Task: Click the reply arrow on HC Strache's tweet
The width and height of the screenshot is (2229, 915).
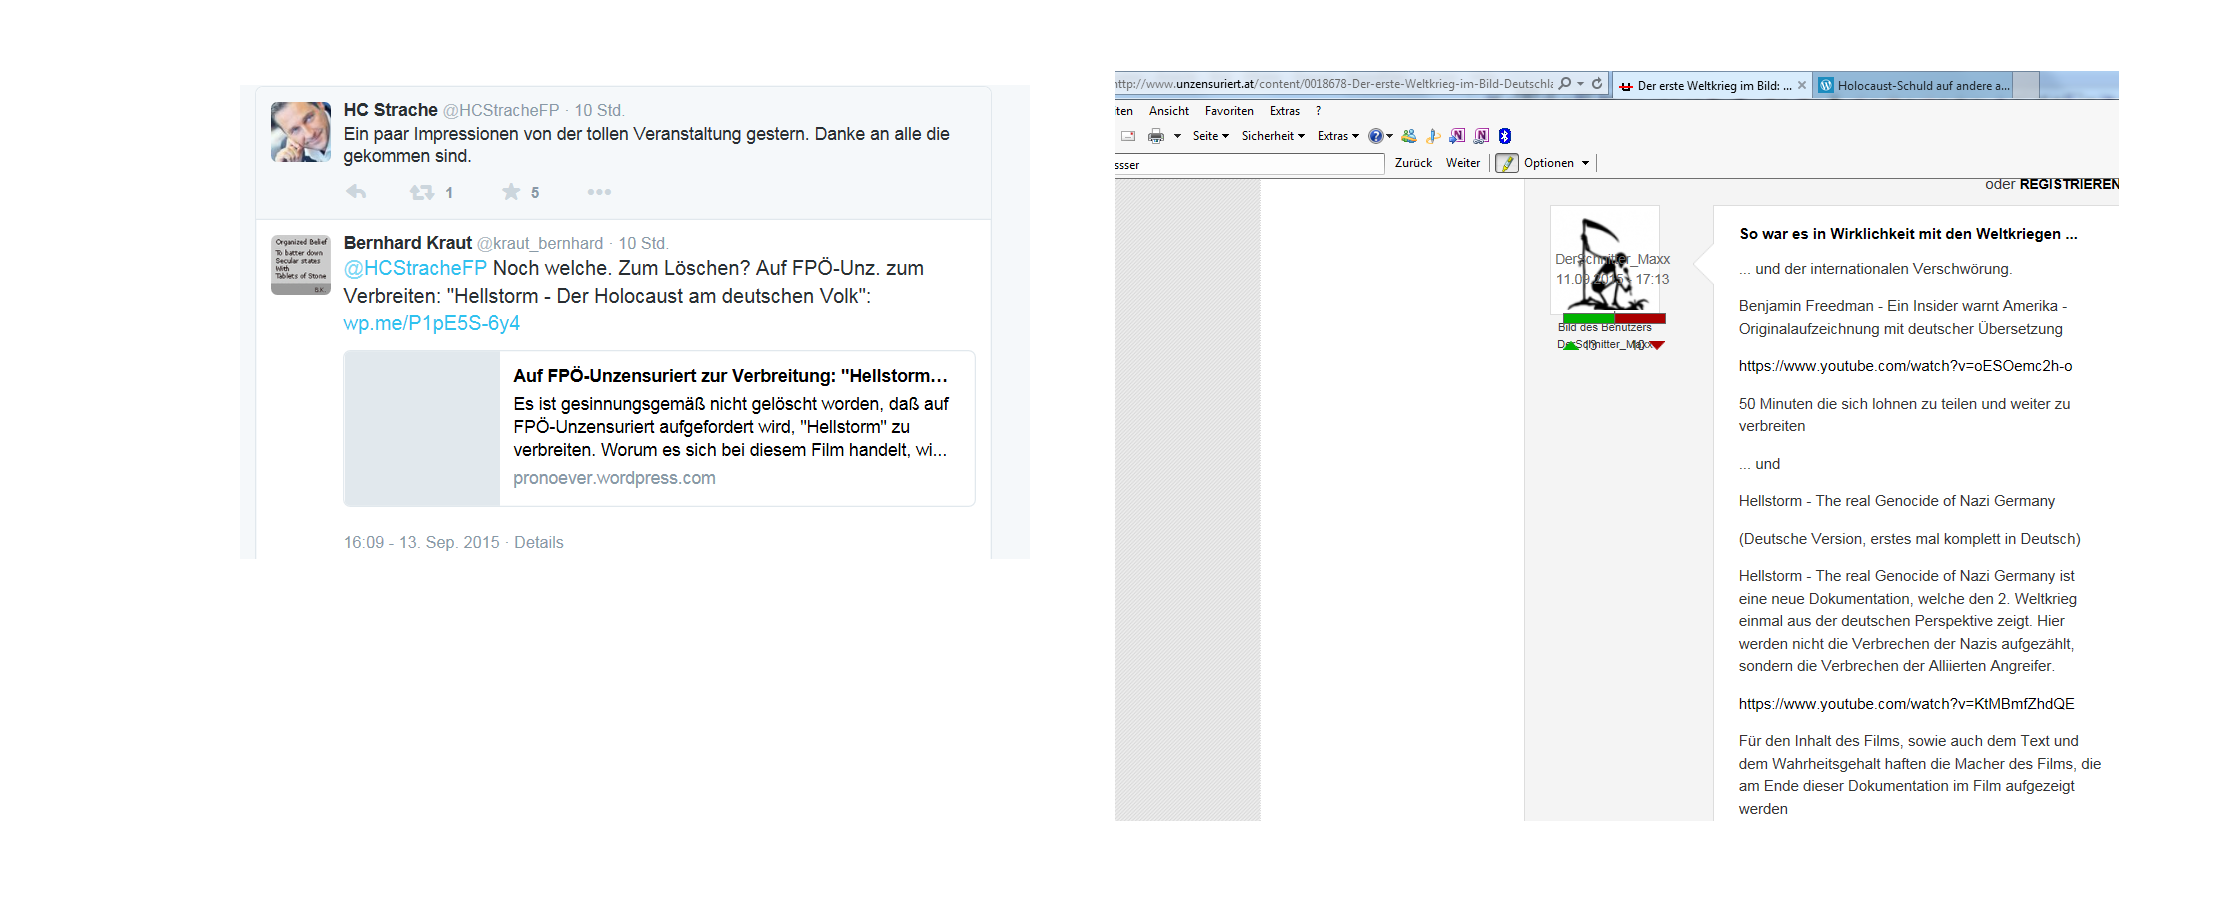Action: point(356,192)
